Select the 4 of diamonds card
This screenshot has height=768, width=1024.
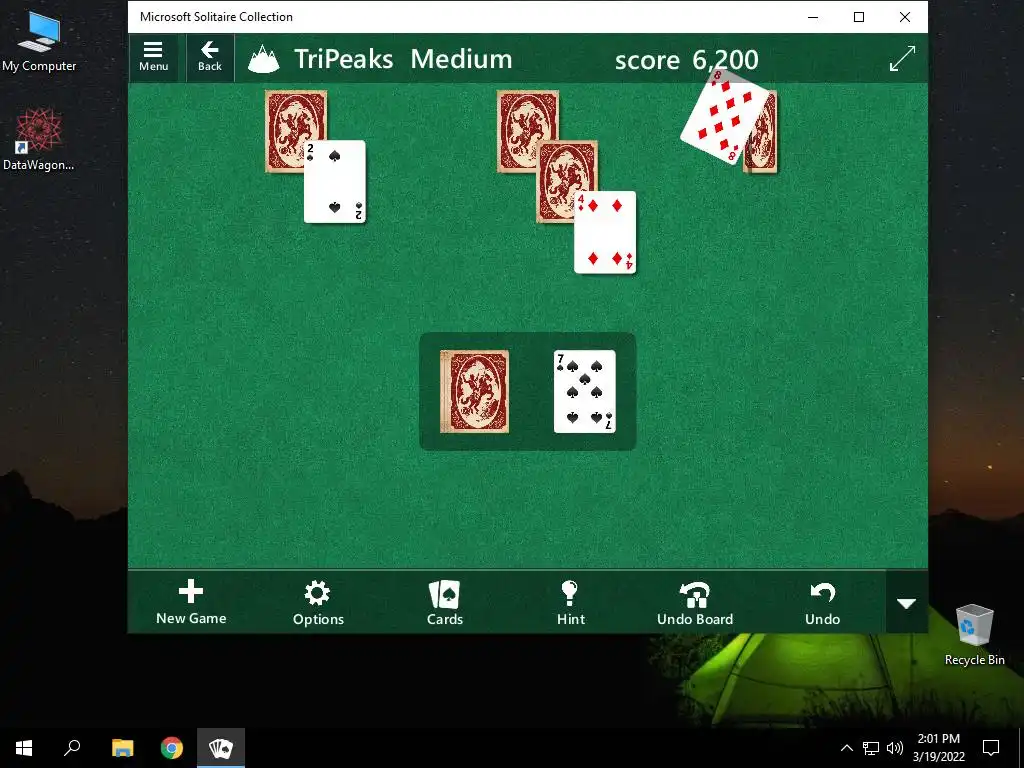coord(605,232)
